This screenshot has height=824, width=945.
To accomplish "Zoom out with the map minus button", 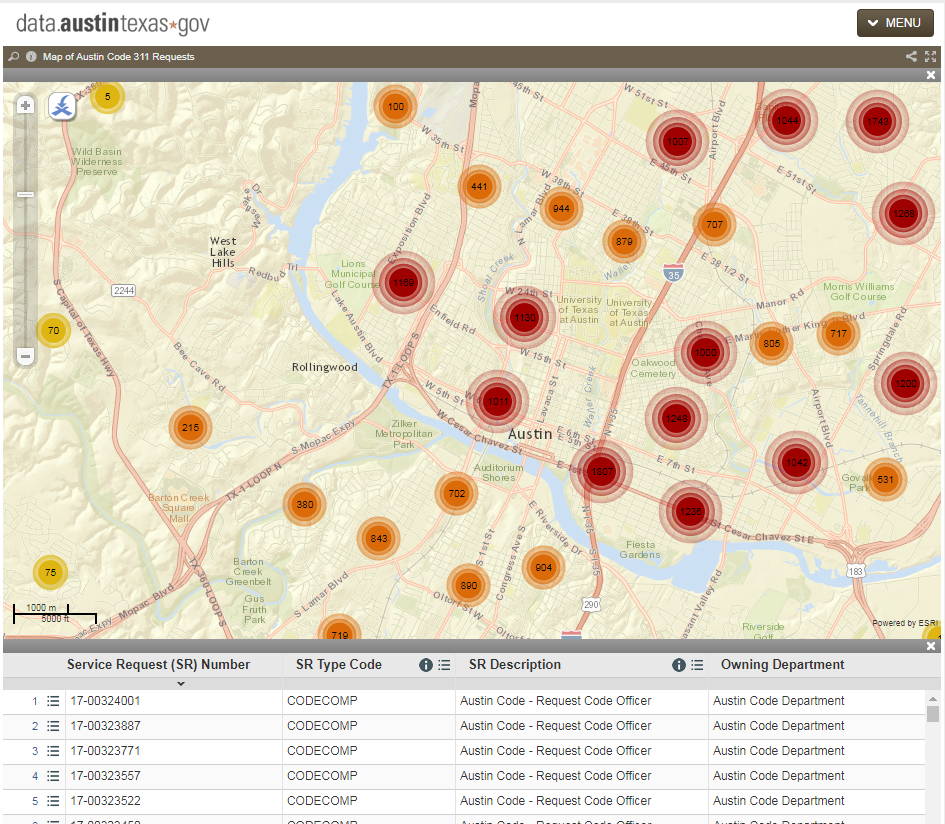I will click(x=26, y=356).
